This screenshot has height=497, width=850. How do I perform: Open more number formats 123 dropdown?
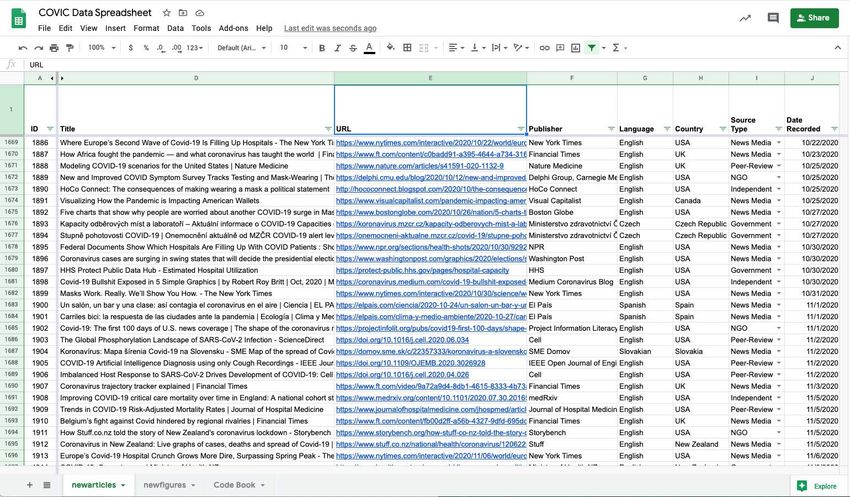195,48
